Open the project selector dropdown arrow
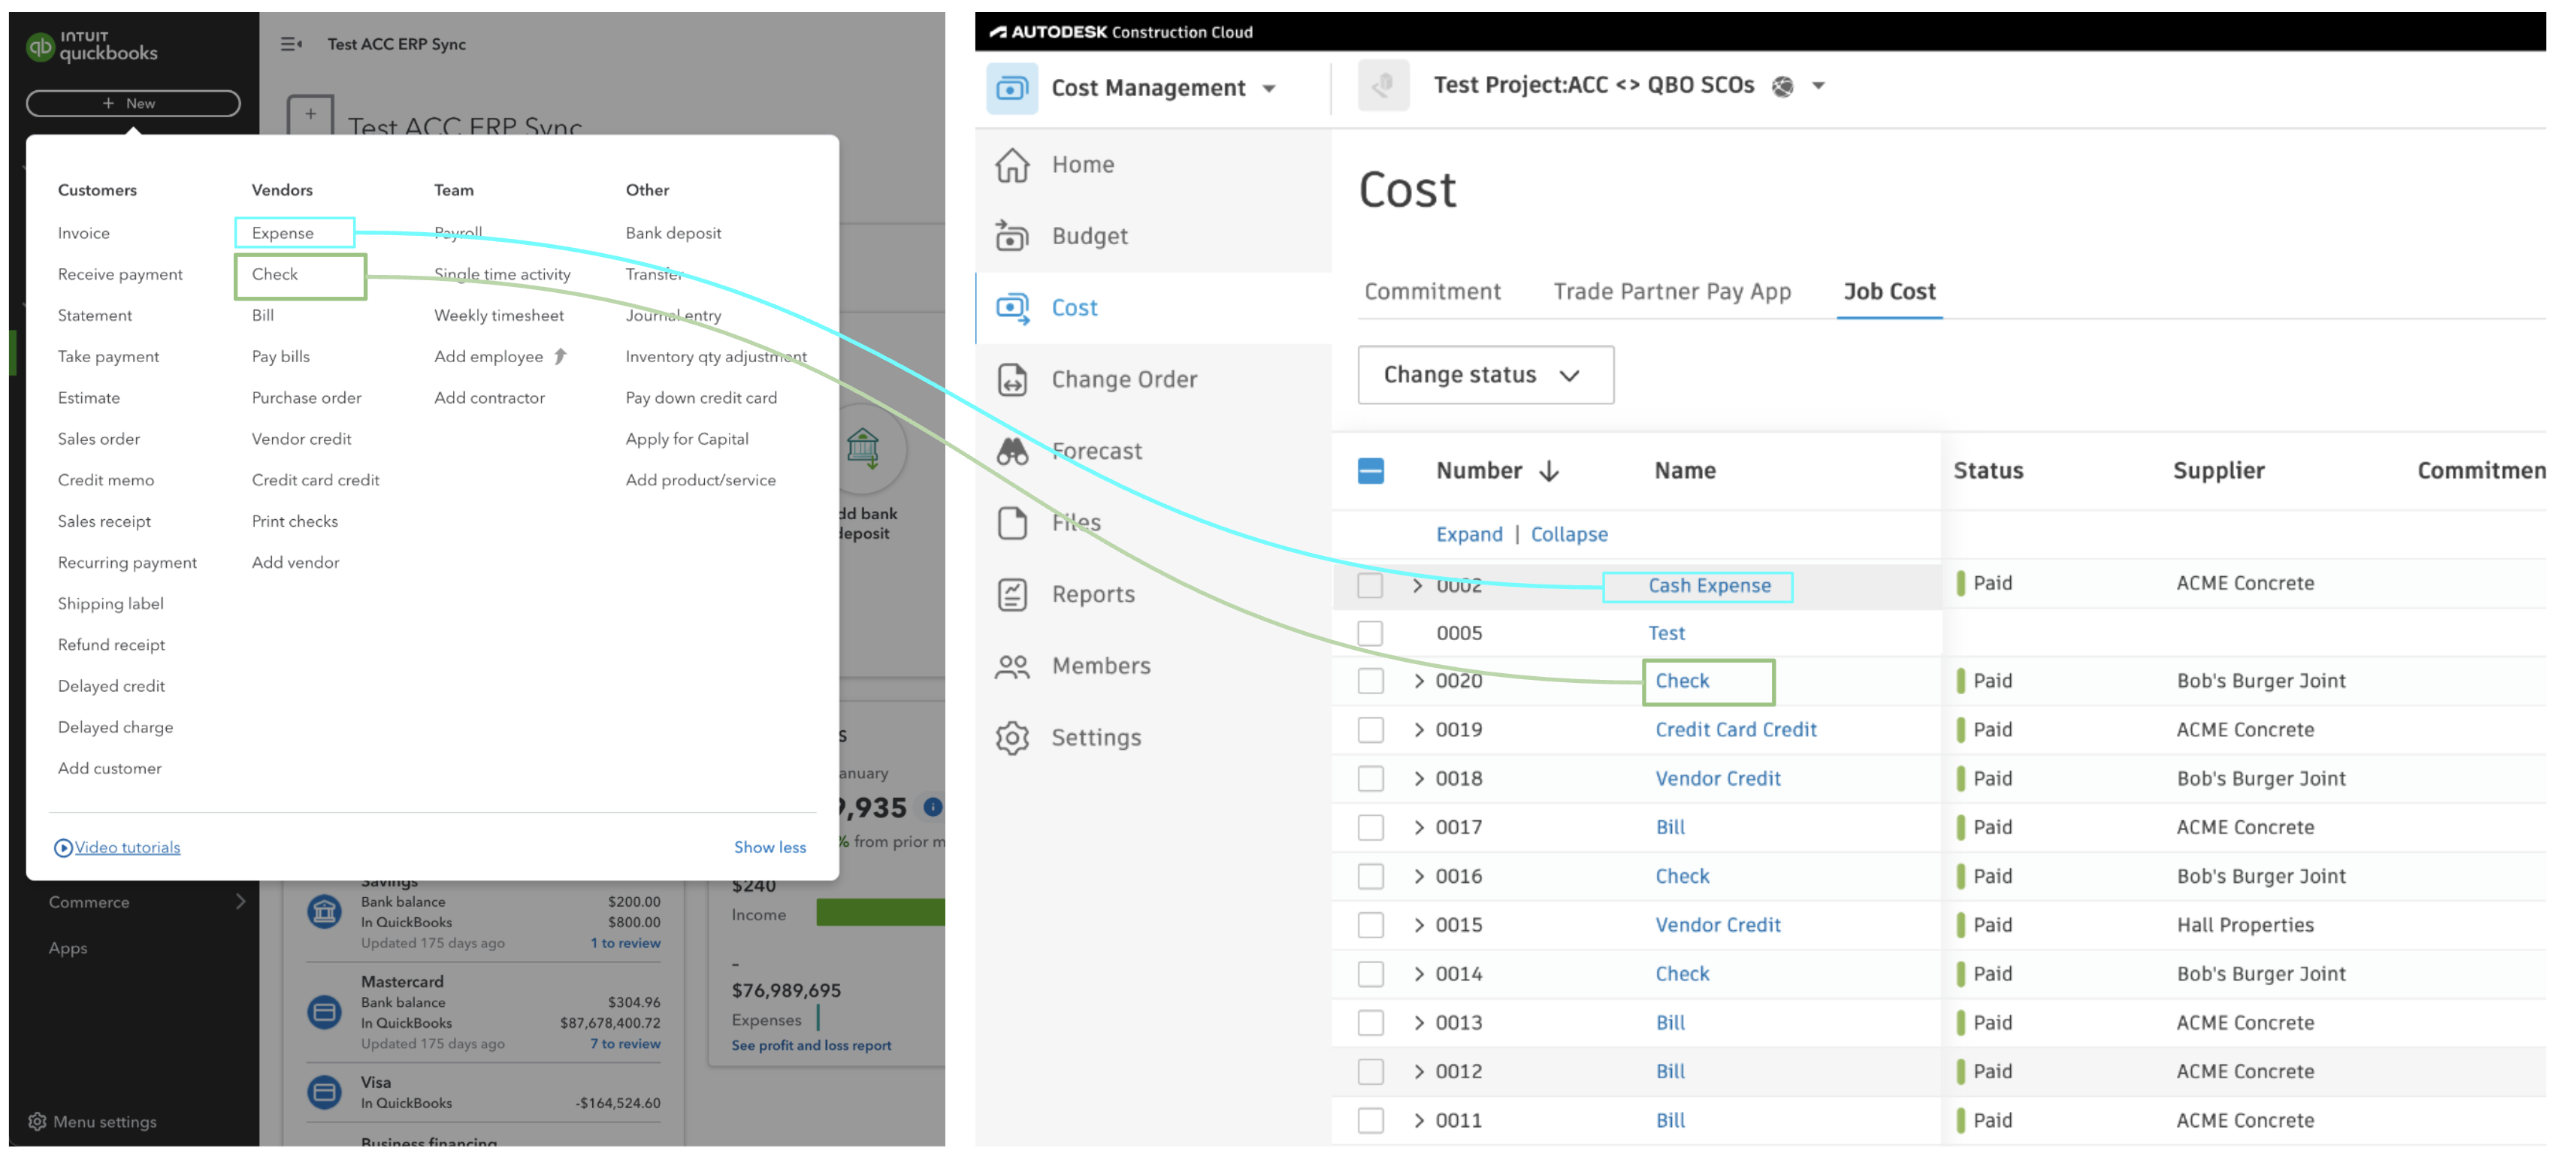The width and height of the screenshot is (2576, 1157). [x=1819, y=86]
